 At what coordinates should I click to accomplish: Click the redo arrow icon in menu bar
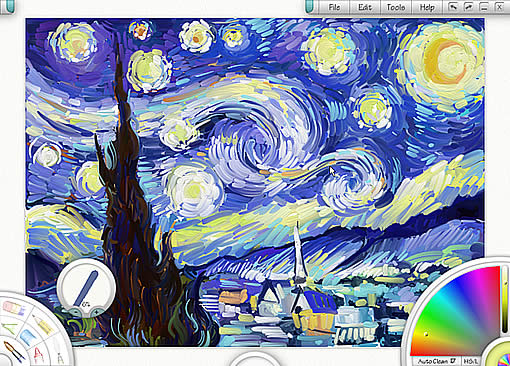click(469, 7)
